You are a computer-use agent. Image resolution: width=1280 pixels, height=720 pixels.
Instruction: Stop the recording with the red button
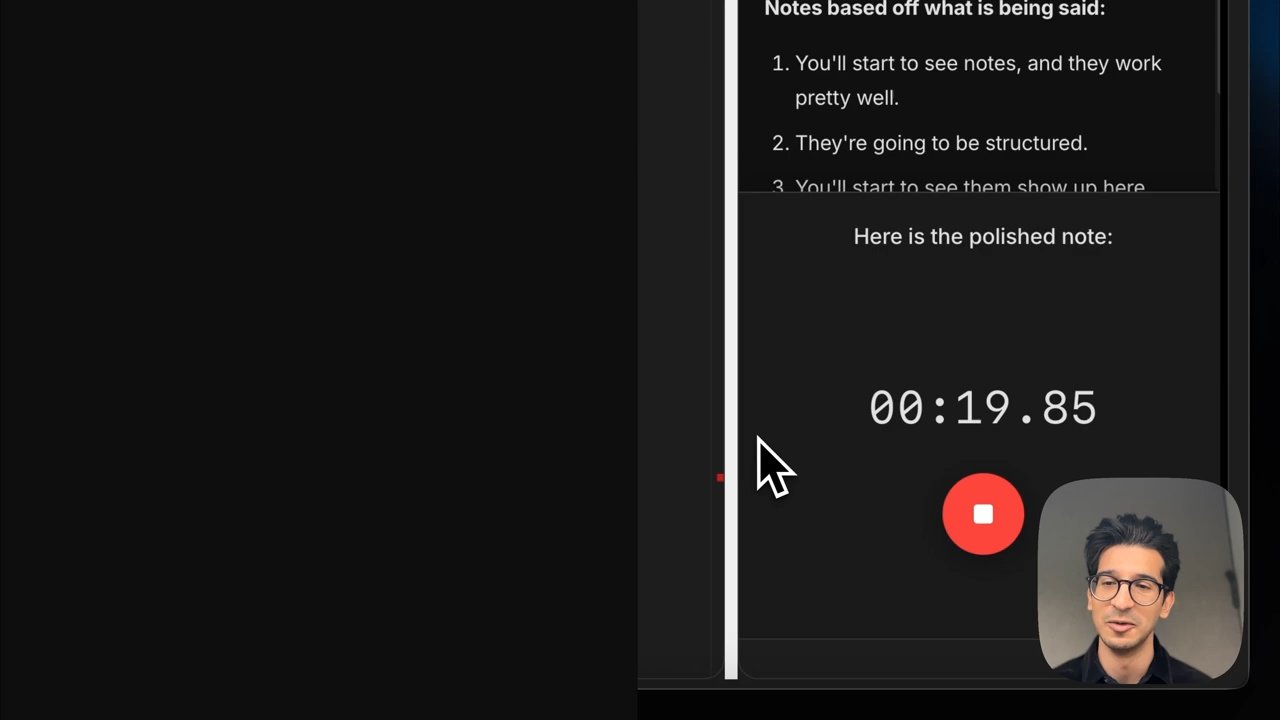pyautogui.click(x=983, y=514)
